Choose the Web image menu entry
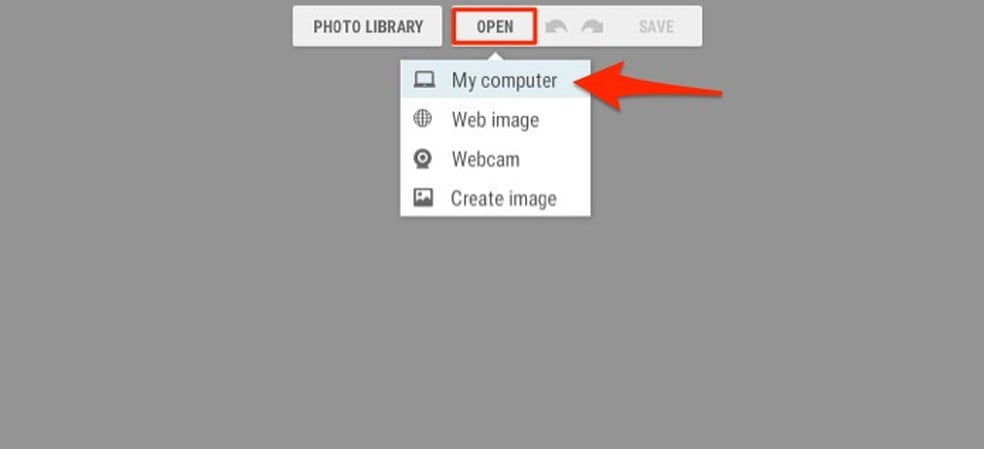 pyautogui.click(x=495, y=119)
